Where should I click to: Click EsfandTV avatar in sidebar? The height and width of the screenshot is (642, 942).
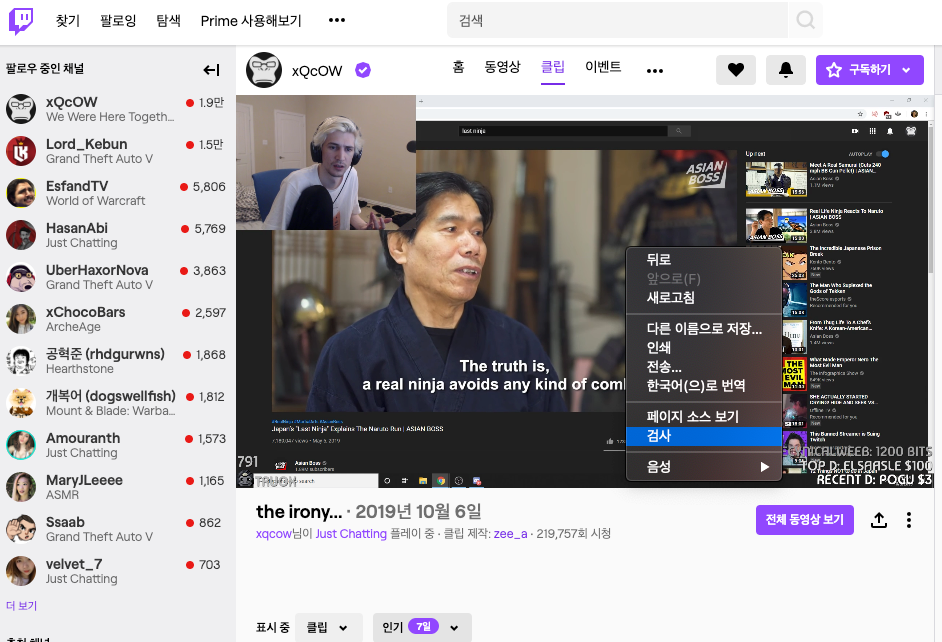21,193
